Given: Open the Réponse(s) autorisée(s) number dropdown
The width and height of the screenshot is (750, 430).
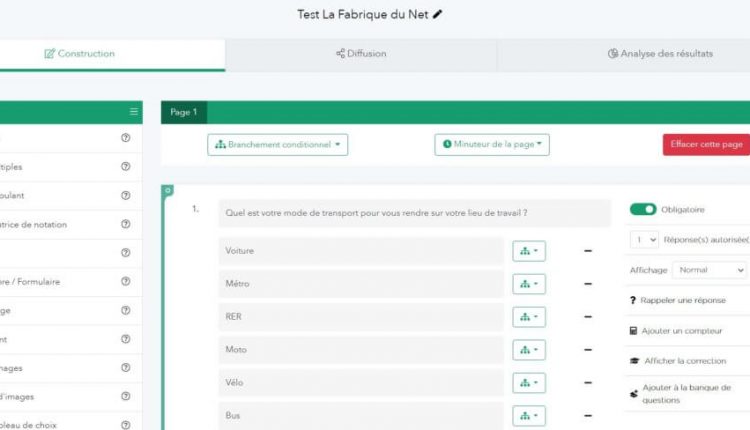Looking at the screenshot, I should pos(644,240).
